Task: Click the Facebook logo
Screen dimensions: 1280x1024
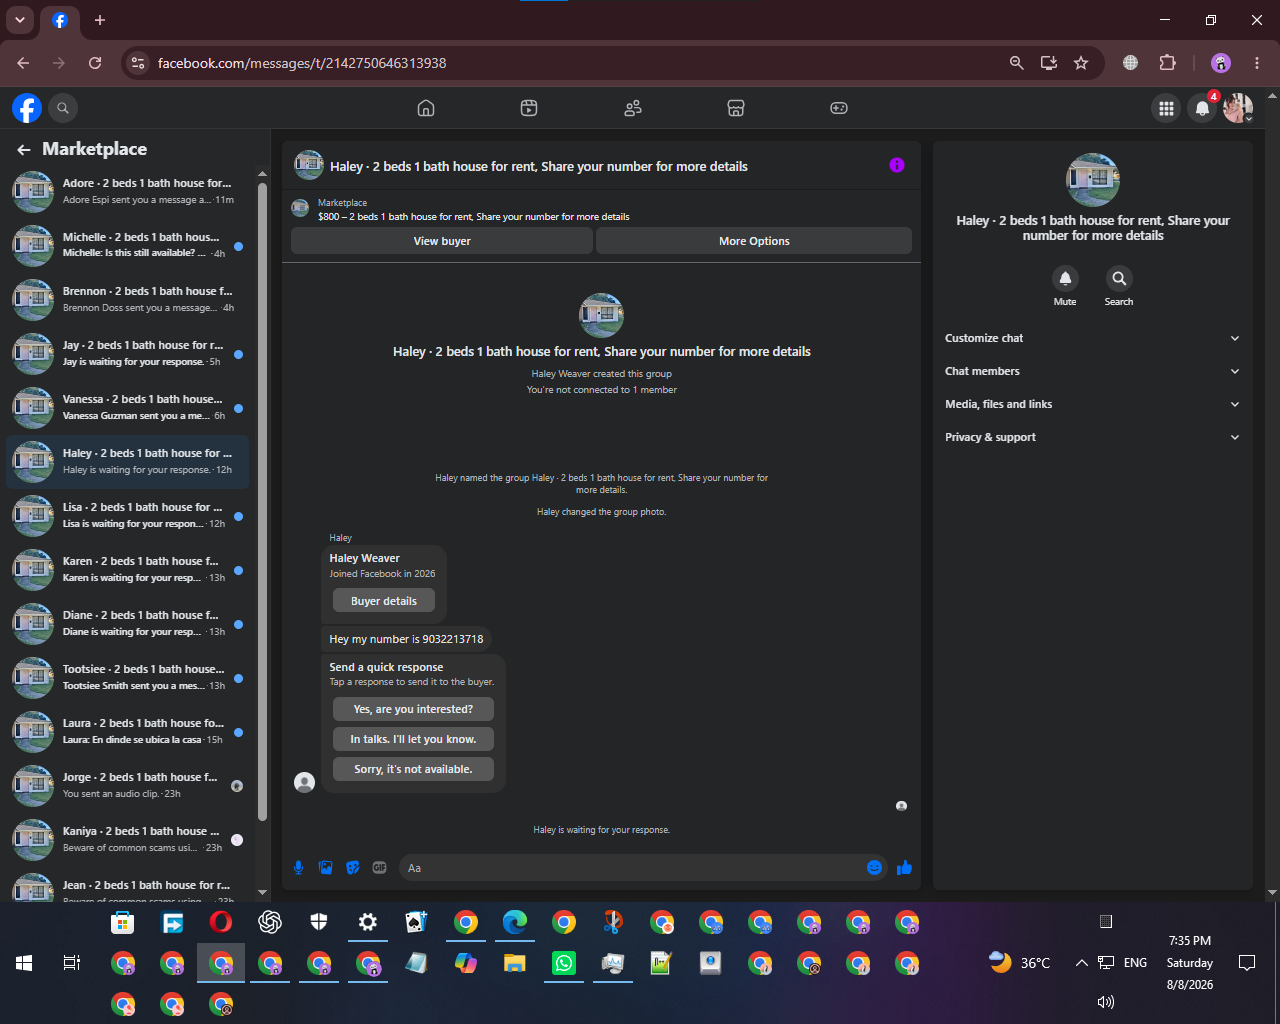Action: 27,108
